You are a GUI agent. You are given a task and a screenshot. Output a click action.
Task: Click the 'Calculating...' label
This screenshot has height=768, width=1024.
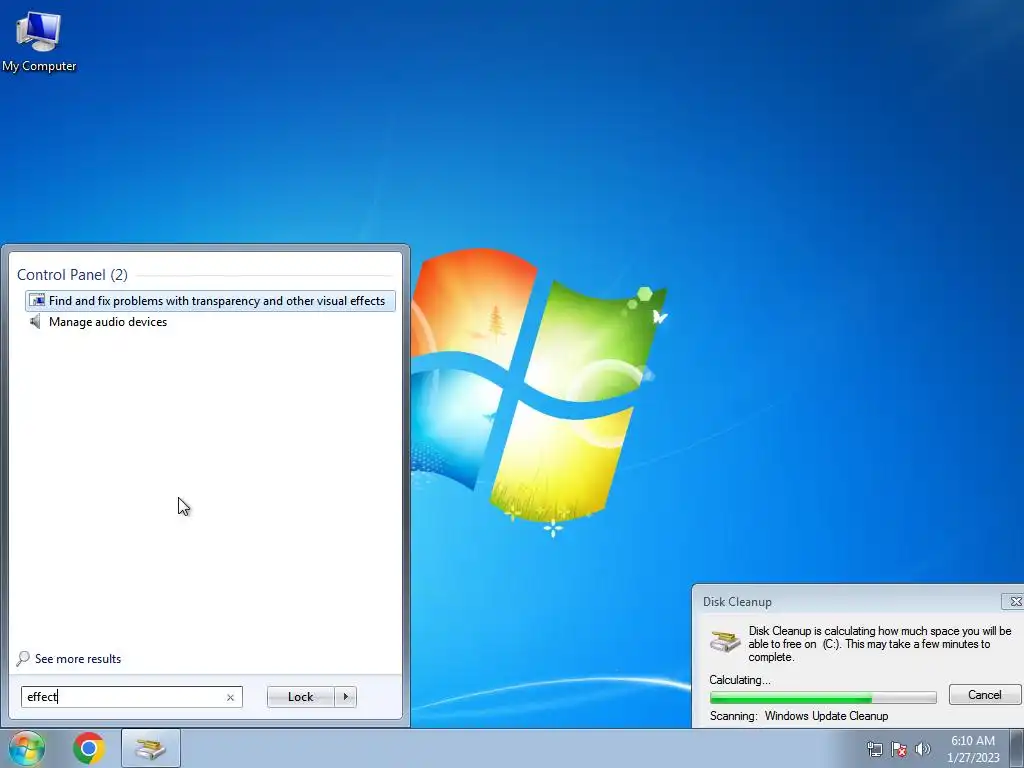[740, 680]
